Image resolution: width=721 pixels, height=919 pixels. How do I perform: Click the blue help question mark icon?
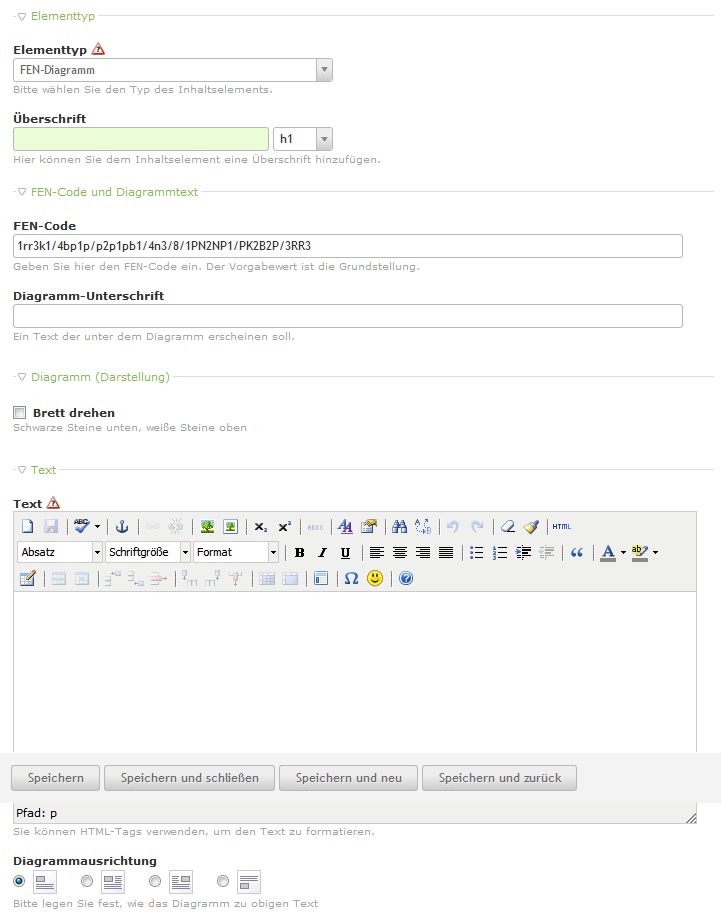pyautogui.click(x=406, y=578)
